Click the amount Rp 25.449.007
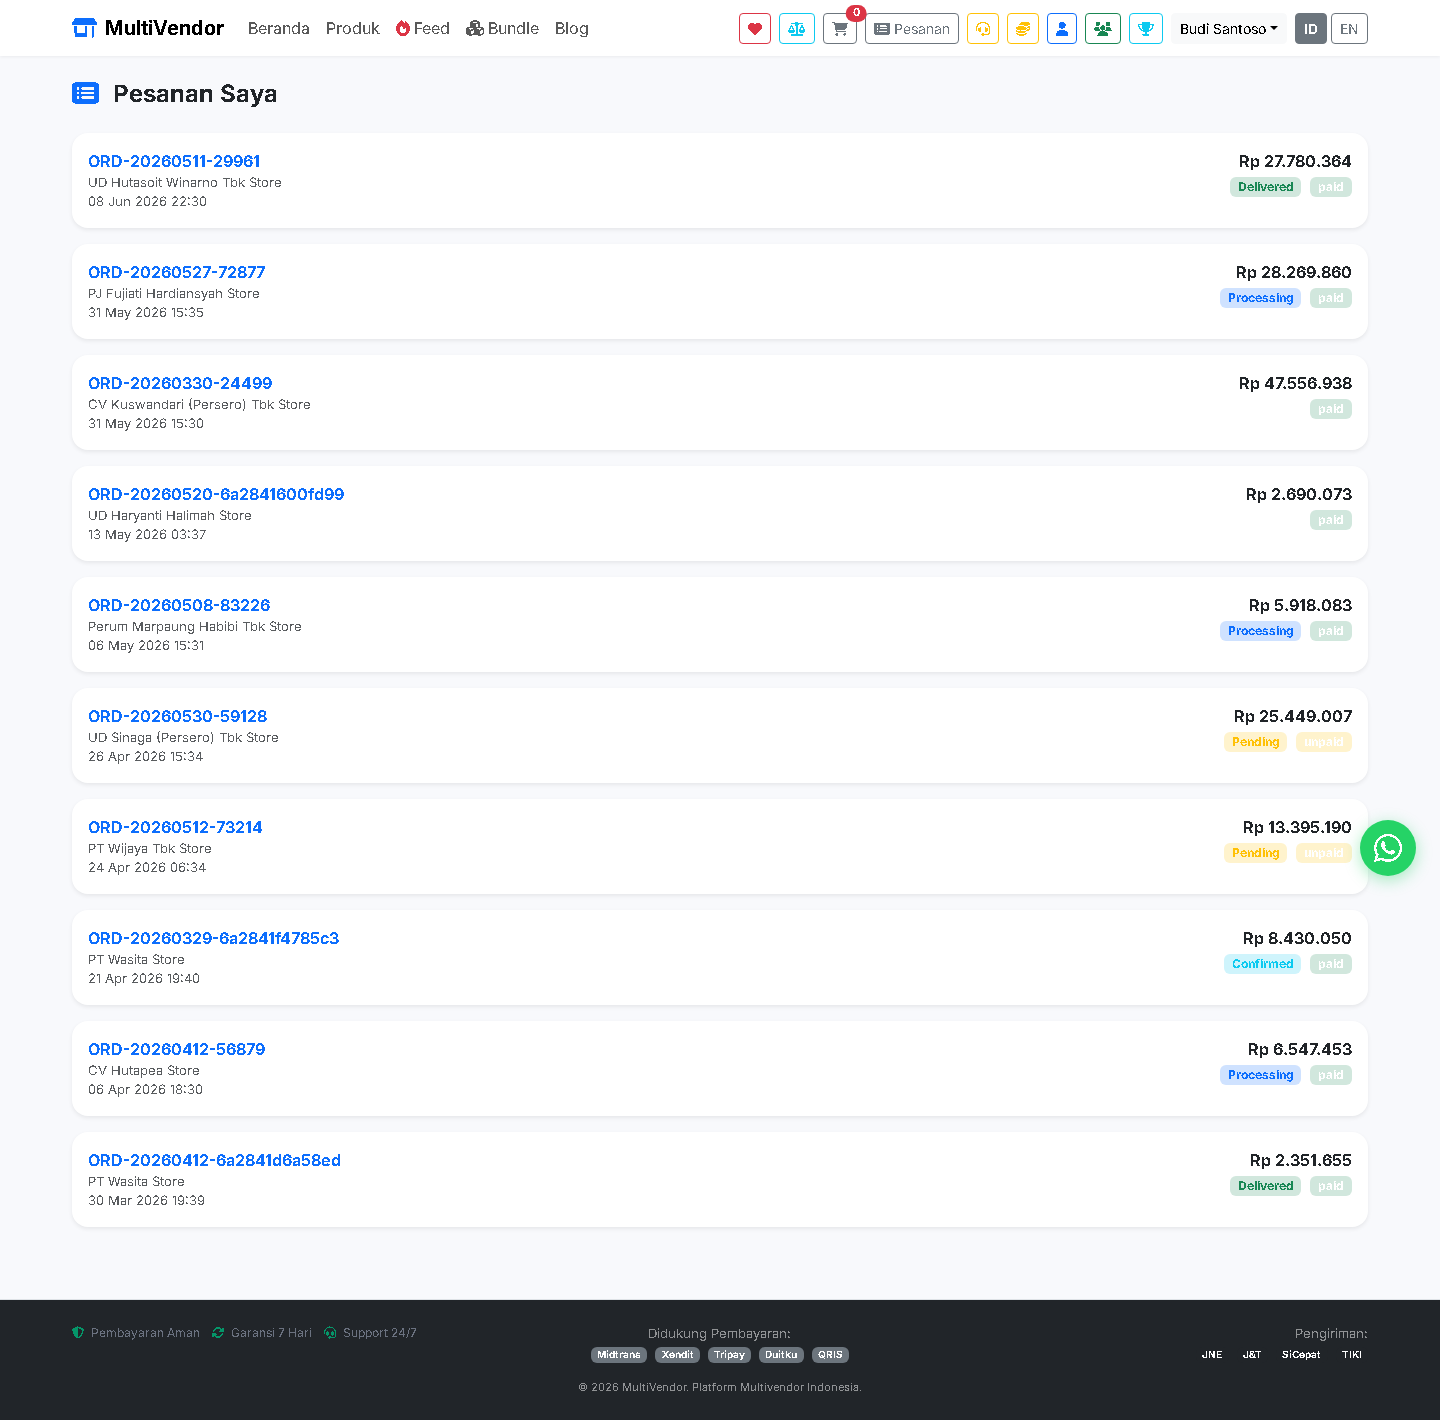The width and height of the screenshot is (1440, 1420). point(1293,716)
